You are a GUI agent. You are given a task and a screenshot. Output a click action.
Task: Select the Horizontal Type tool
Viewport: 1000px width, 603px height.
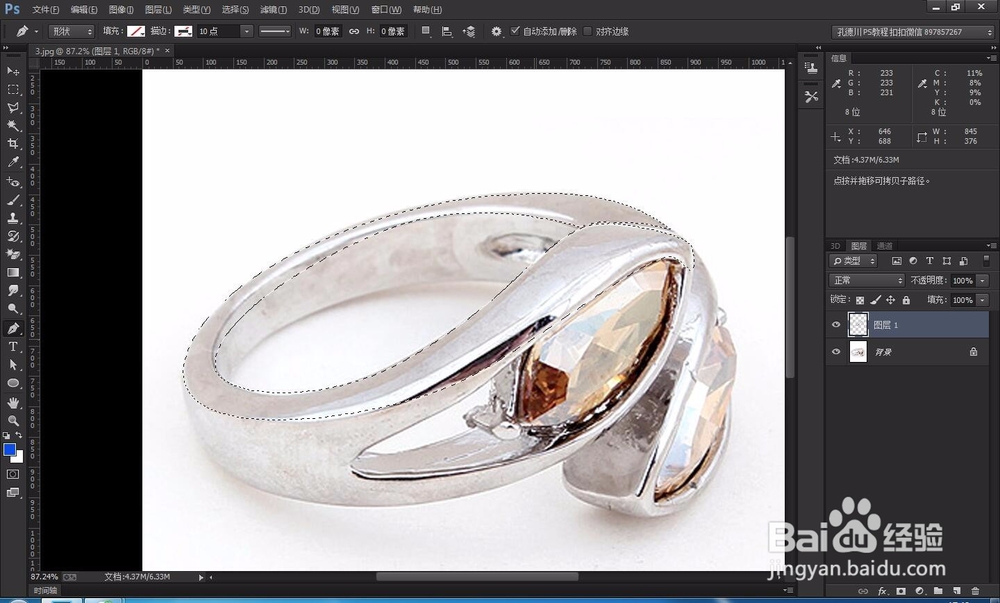pos(13,347)
